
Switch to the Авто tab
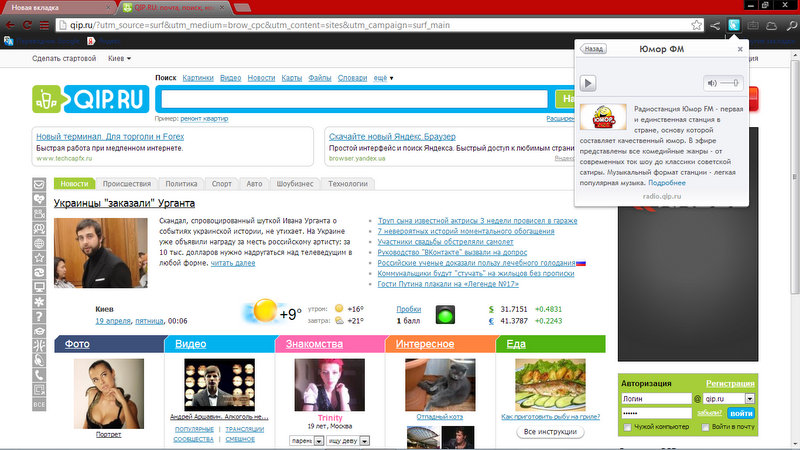pyautogui.click(x=254, y=184)
